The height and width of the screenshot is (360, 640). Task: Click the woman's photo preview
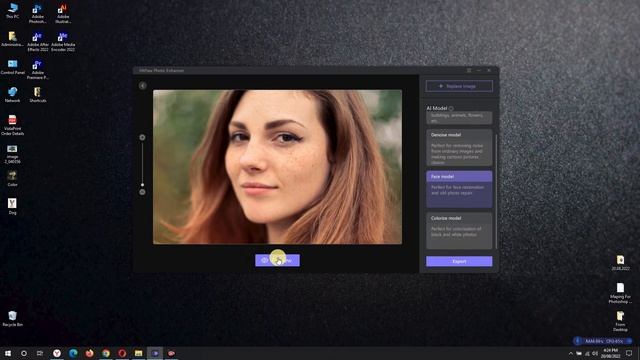278,167
